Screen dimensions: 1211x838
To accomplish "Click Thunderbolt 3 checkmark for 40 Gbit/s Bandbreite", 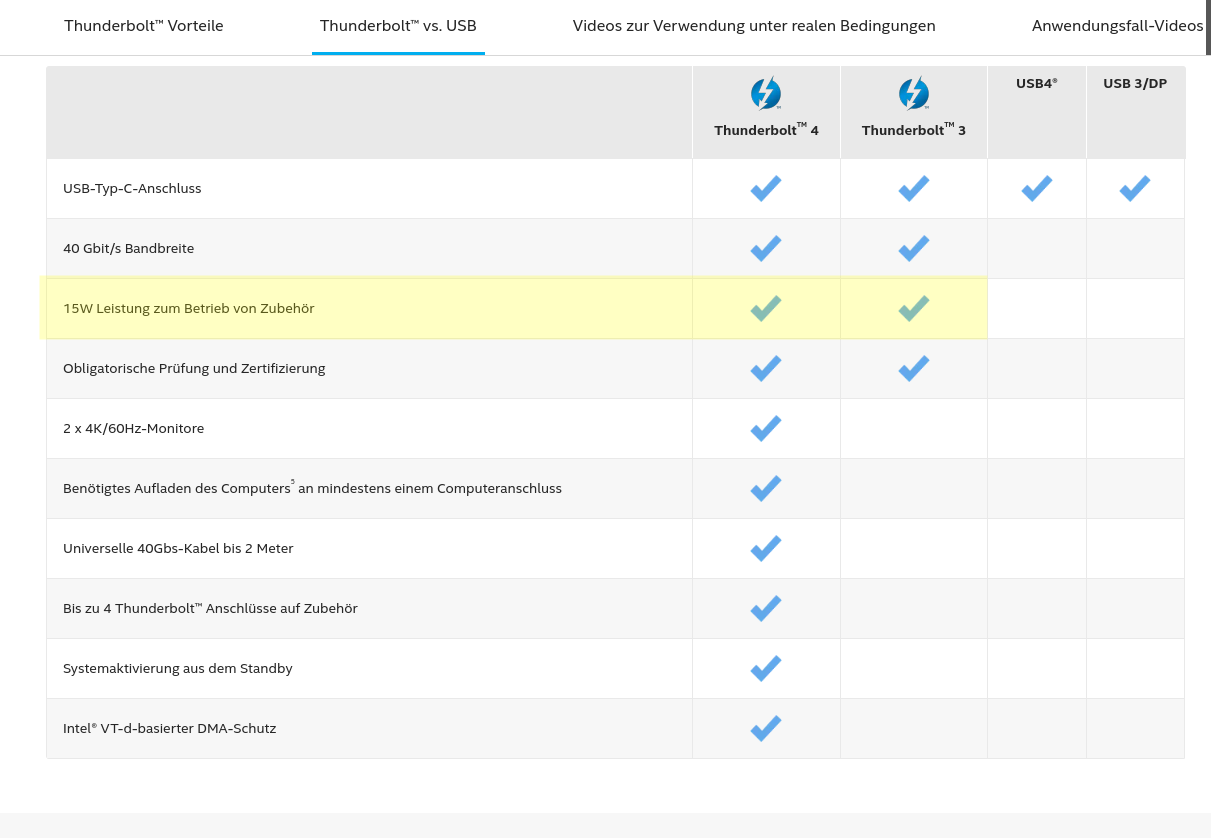I will click(x=914, y=248).
